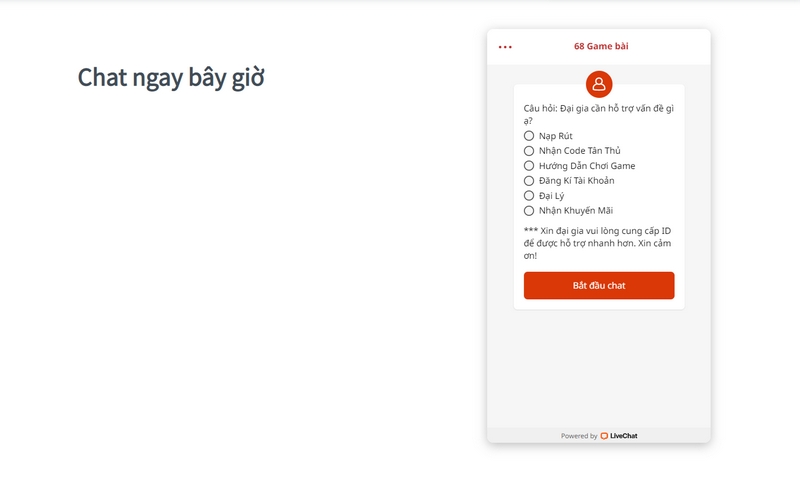Click the Chat ngay bây giờ heading

tap(171, 78)
